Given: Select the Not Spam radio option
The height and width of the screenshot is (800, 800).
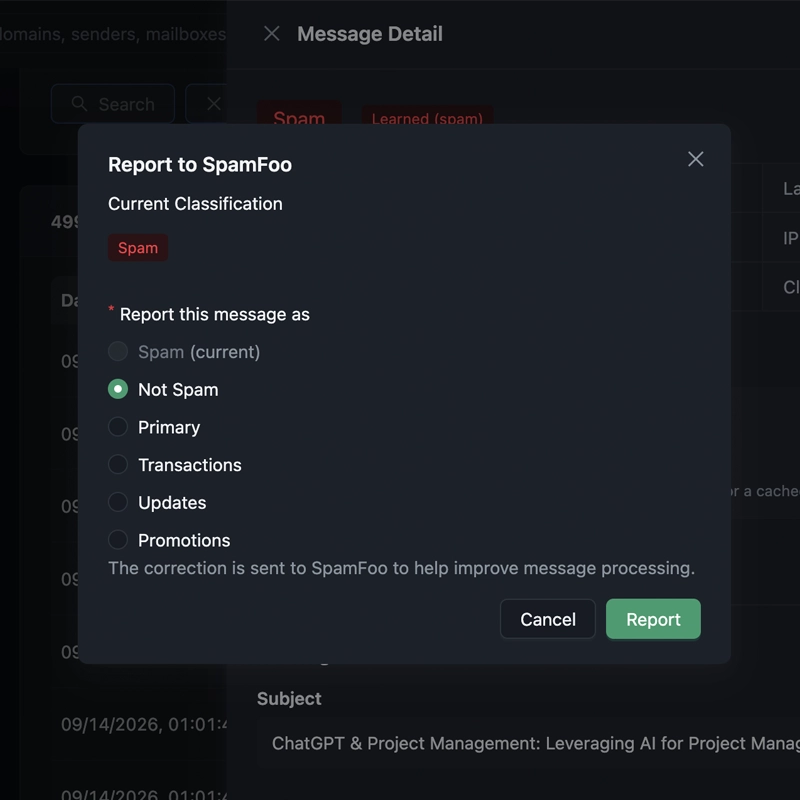Looking at the screenshot, I should coord(118,389).
